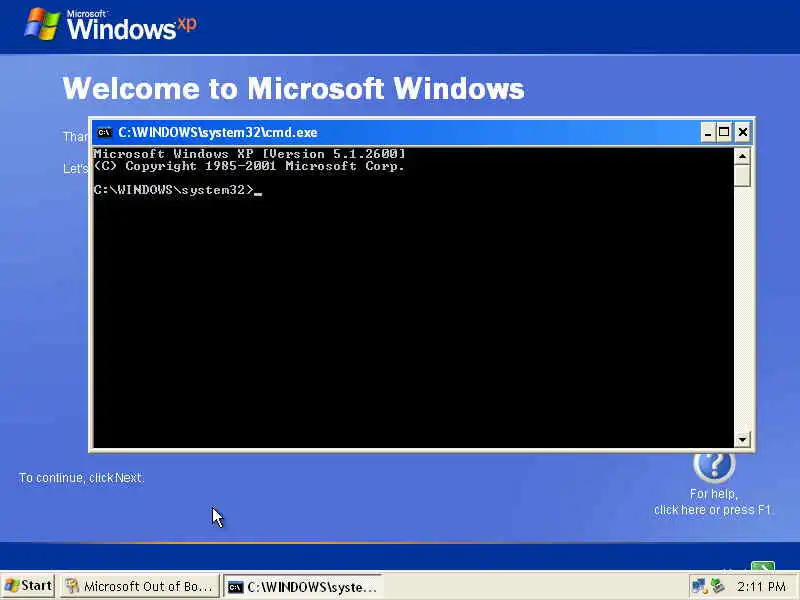Click the second system tray icon beside clock
The width and height of the screenshot is (800, 600).
pos(717,586)
